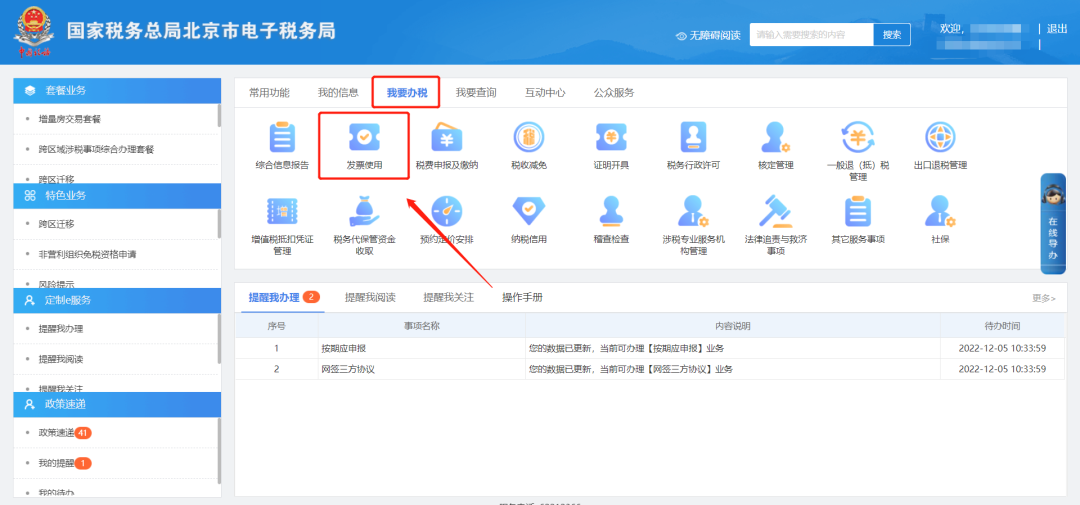Click the 定制e服务 panel scrollbar
1080x505 pixels.
(x=219, y=338)
